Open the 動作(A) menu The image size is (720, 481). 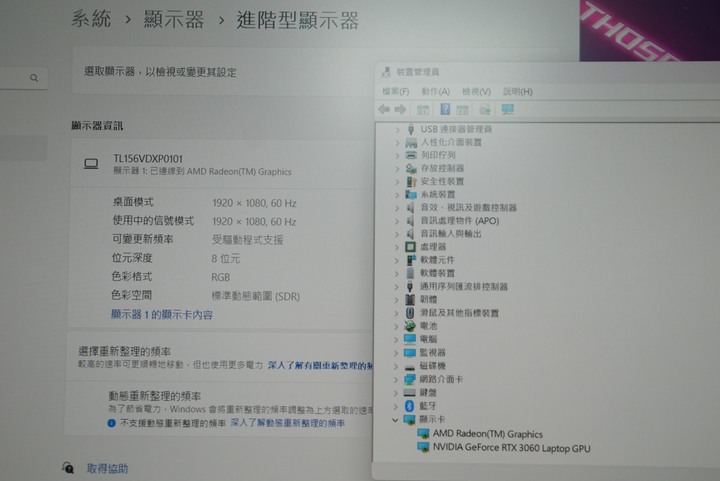pos(435,92)
